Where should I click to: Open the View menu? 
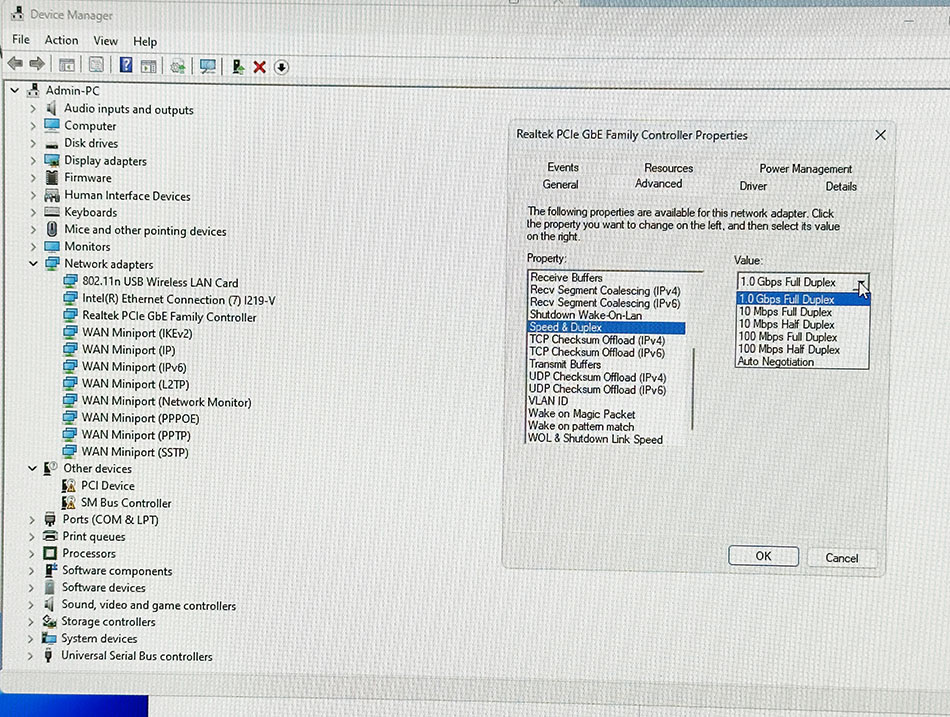coord(105,41)
